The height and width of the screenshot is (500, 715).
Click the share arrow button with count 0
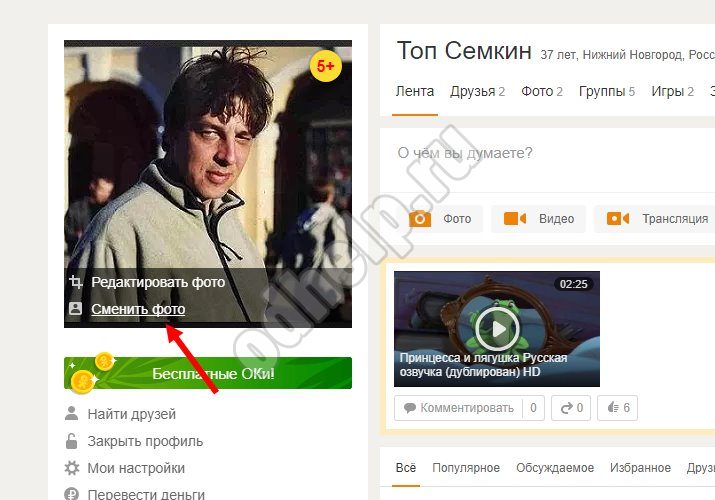coord(571,407)
